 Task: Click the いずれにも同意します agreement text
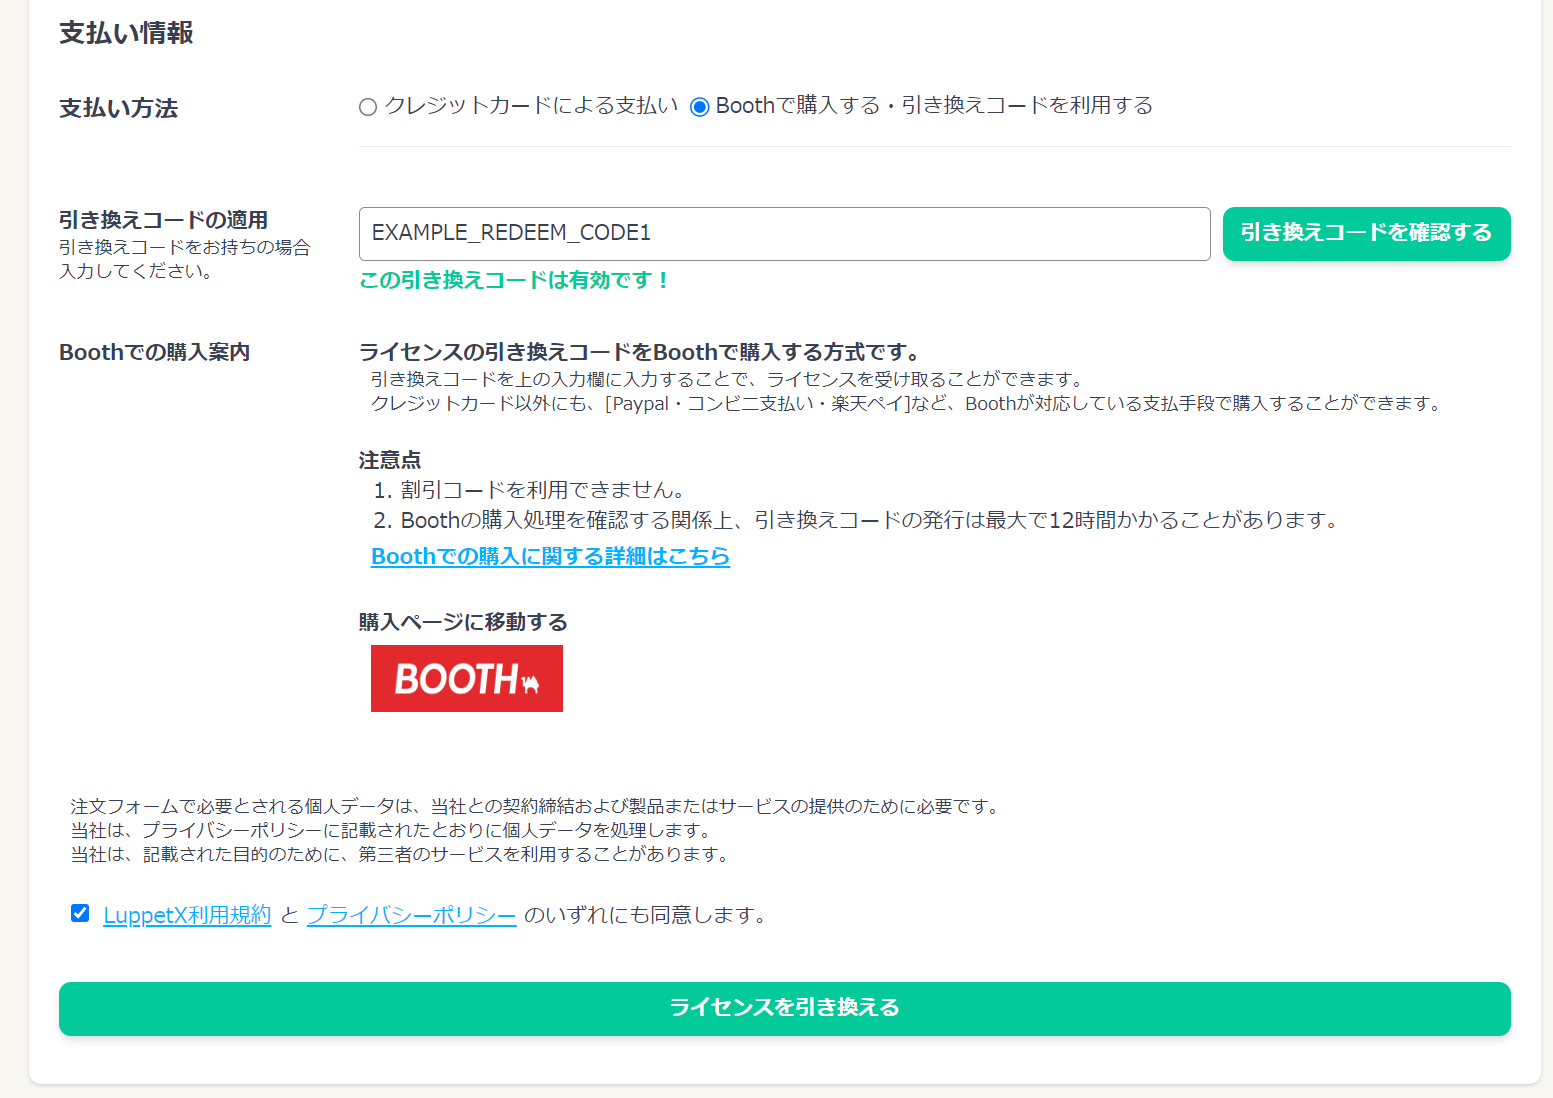coord(645,915)
